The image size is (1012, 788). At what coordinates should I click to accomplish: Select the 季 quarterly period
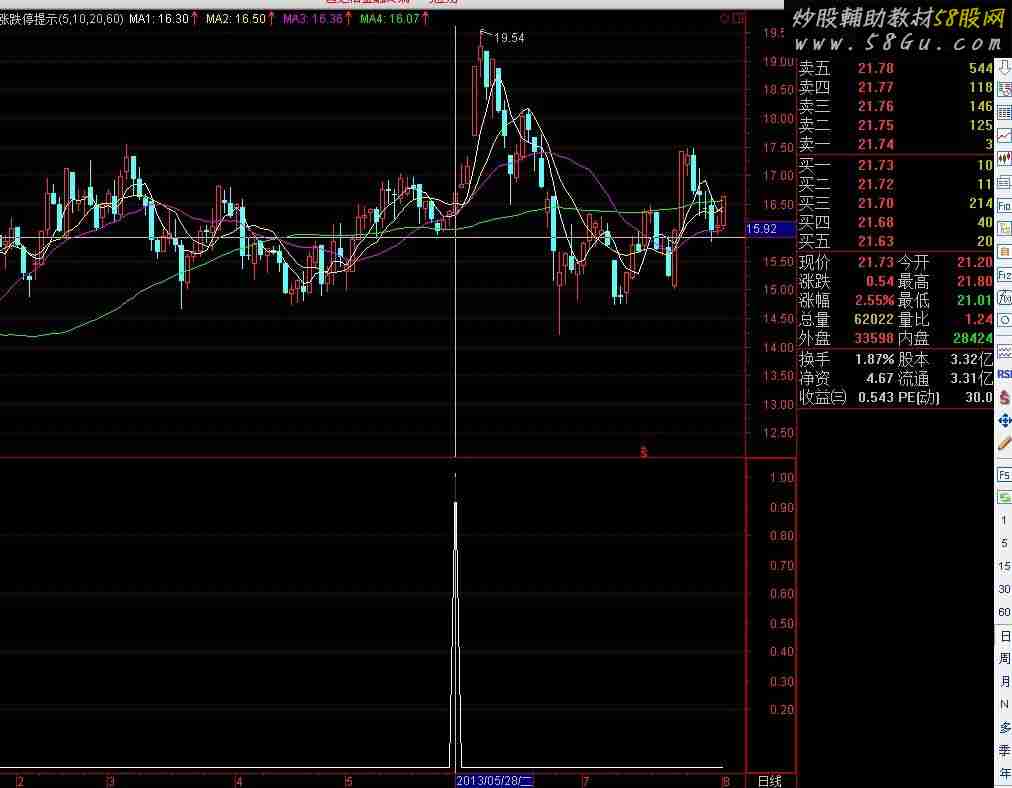1004,750
